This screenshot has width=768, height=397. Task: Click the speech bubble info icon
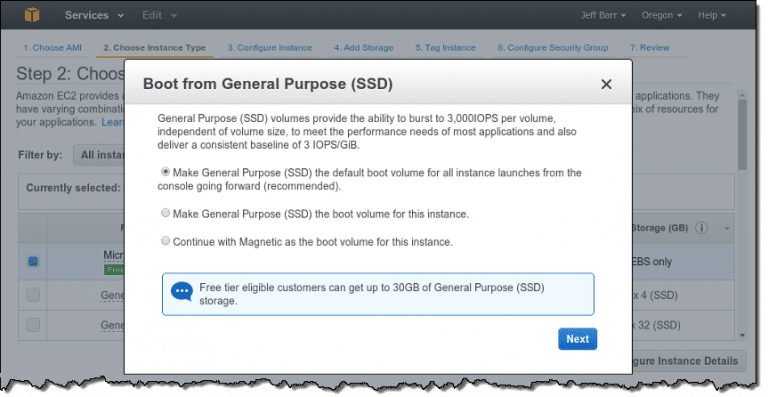point(182,292)
